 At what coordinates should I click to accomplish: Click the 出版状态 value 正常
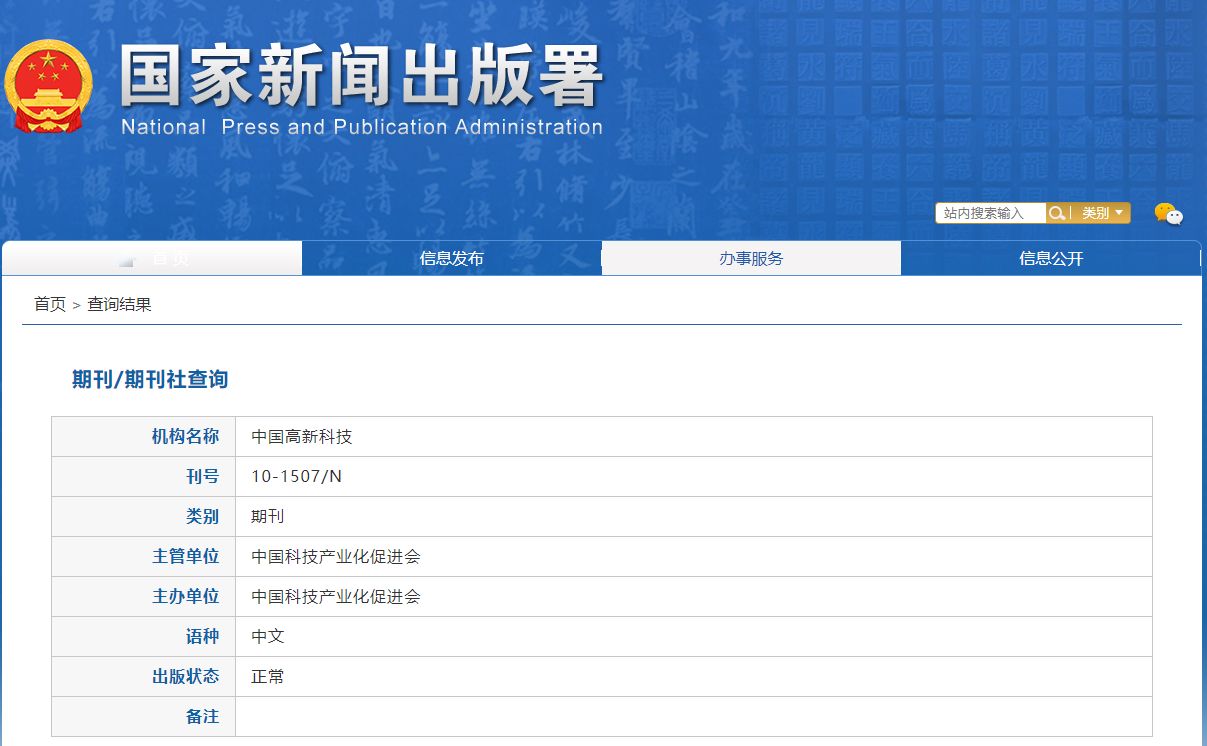(268, 677)
